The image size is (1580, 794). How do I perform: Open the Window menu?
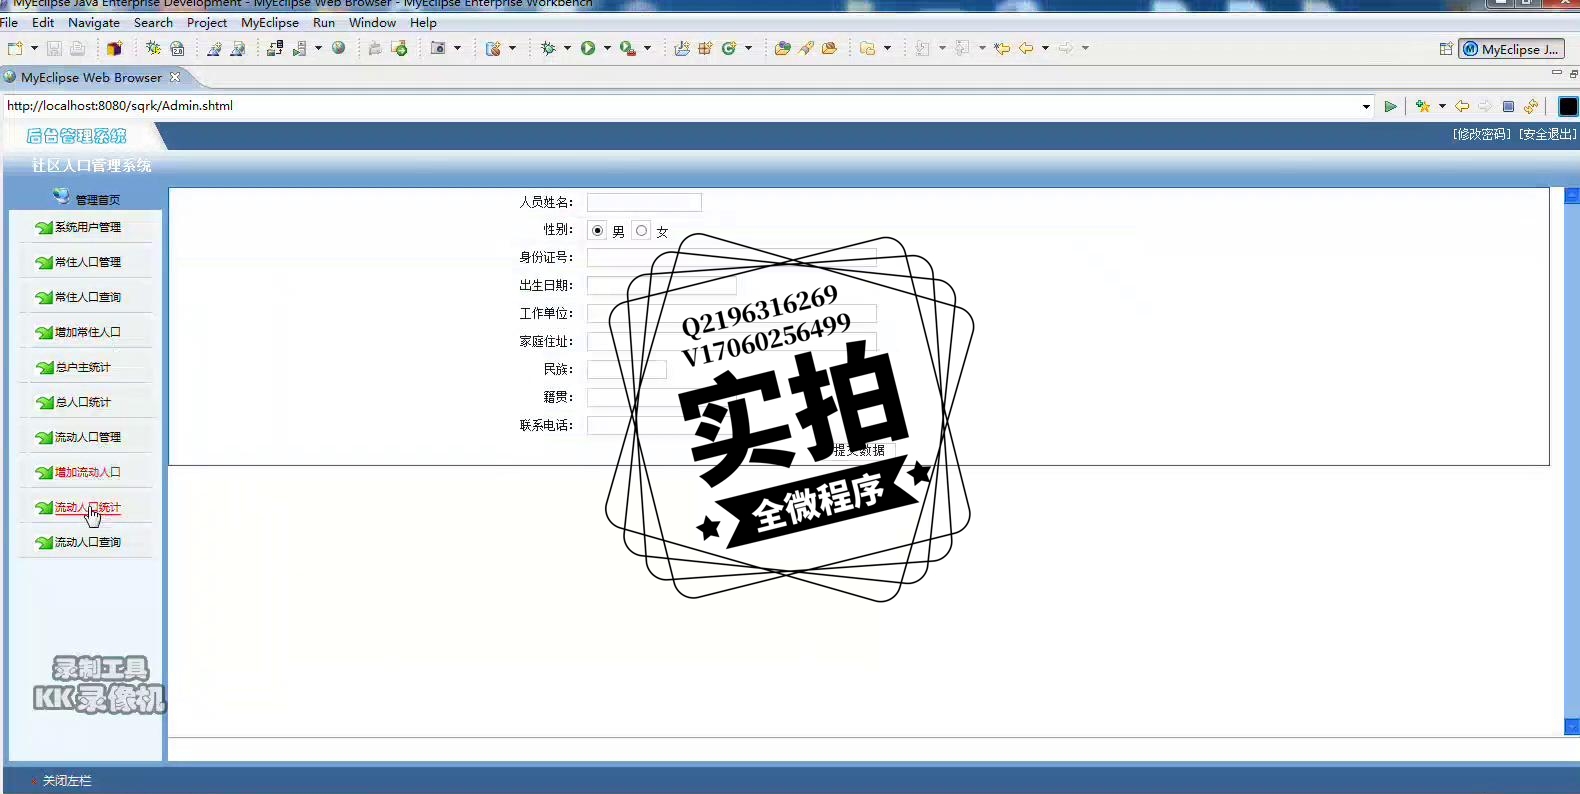[x=372, y=22]
